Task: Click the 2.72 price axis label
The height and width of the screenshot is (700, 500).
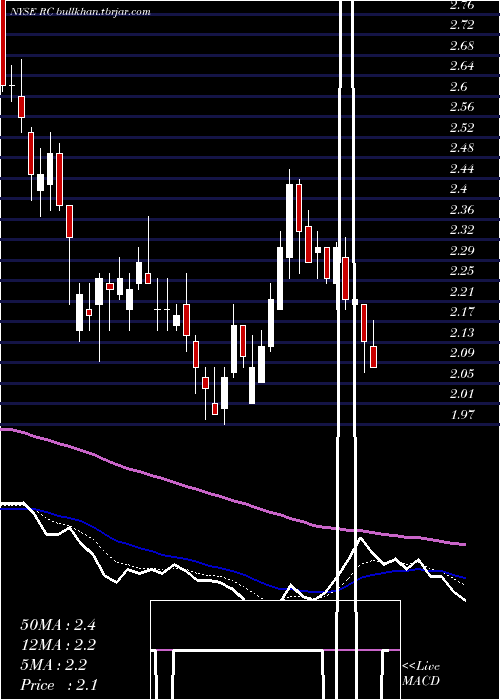Action: (x=462, y=25)
